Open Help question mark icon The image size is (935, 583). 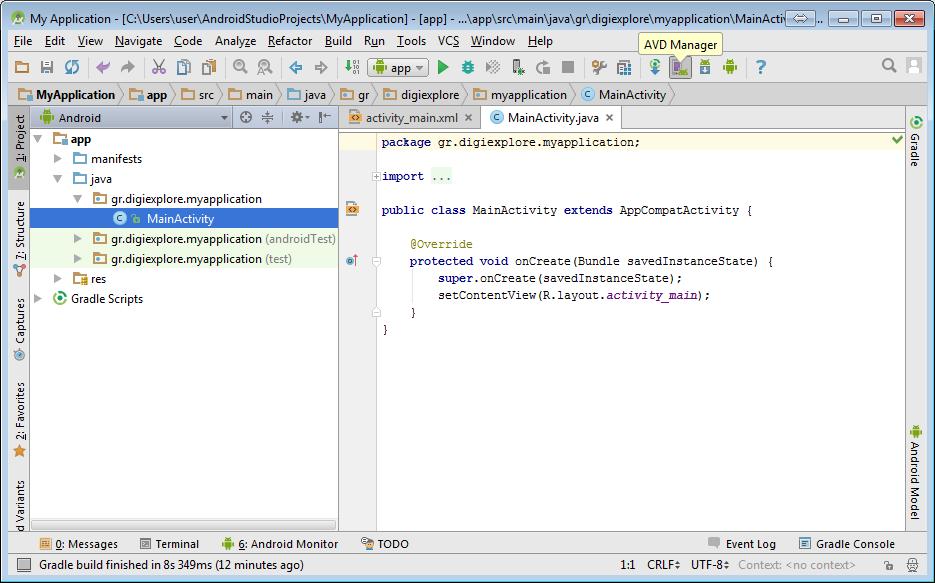760,67
